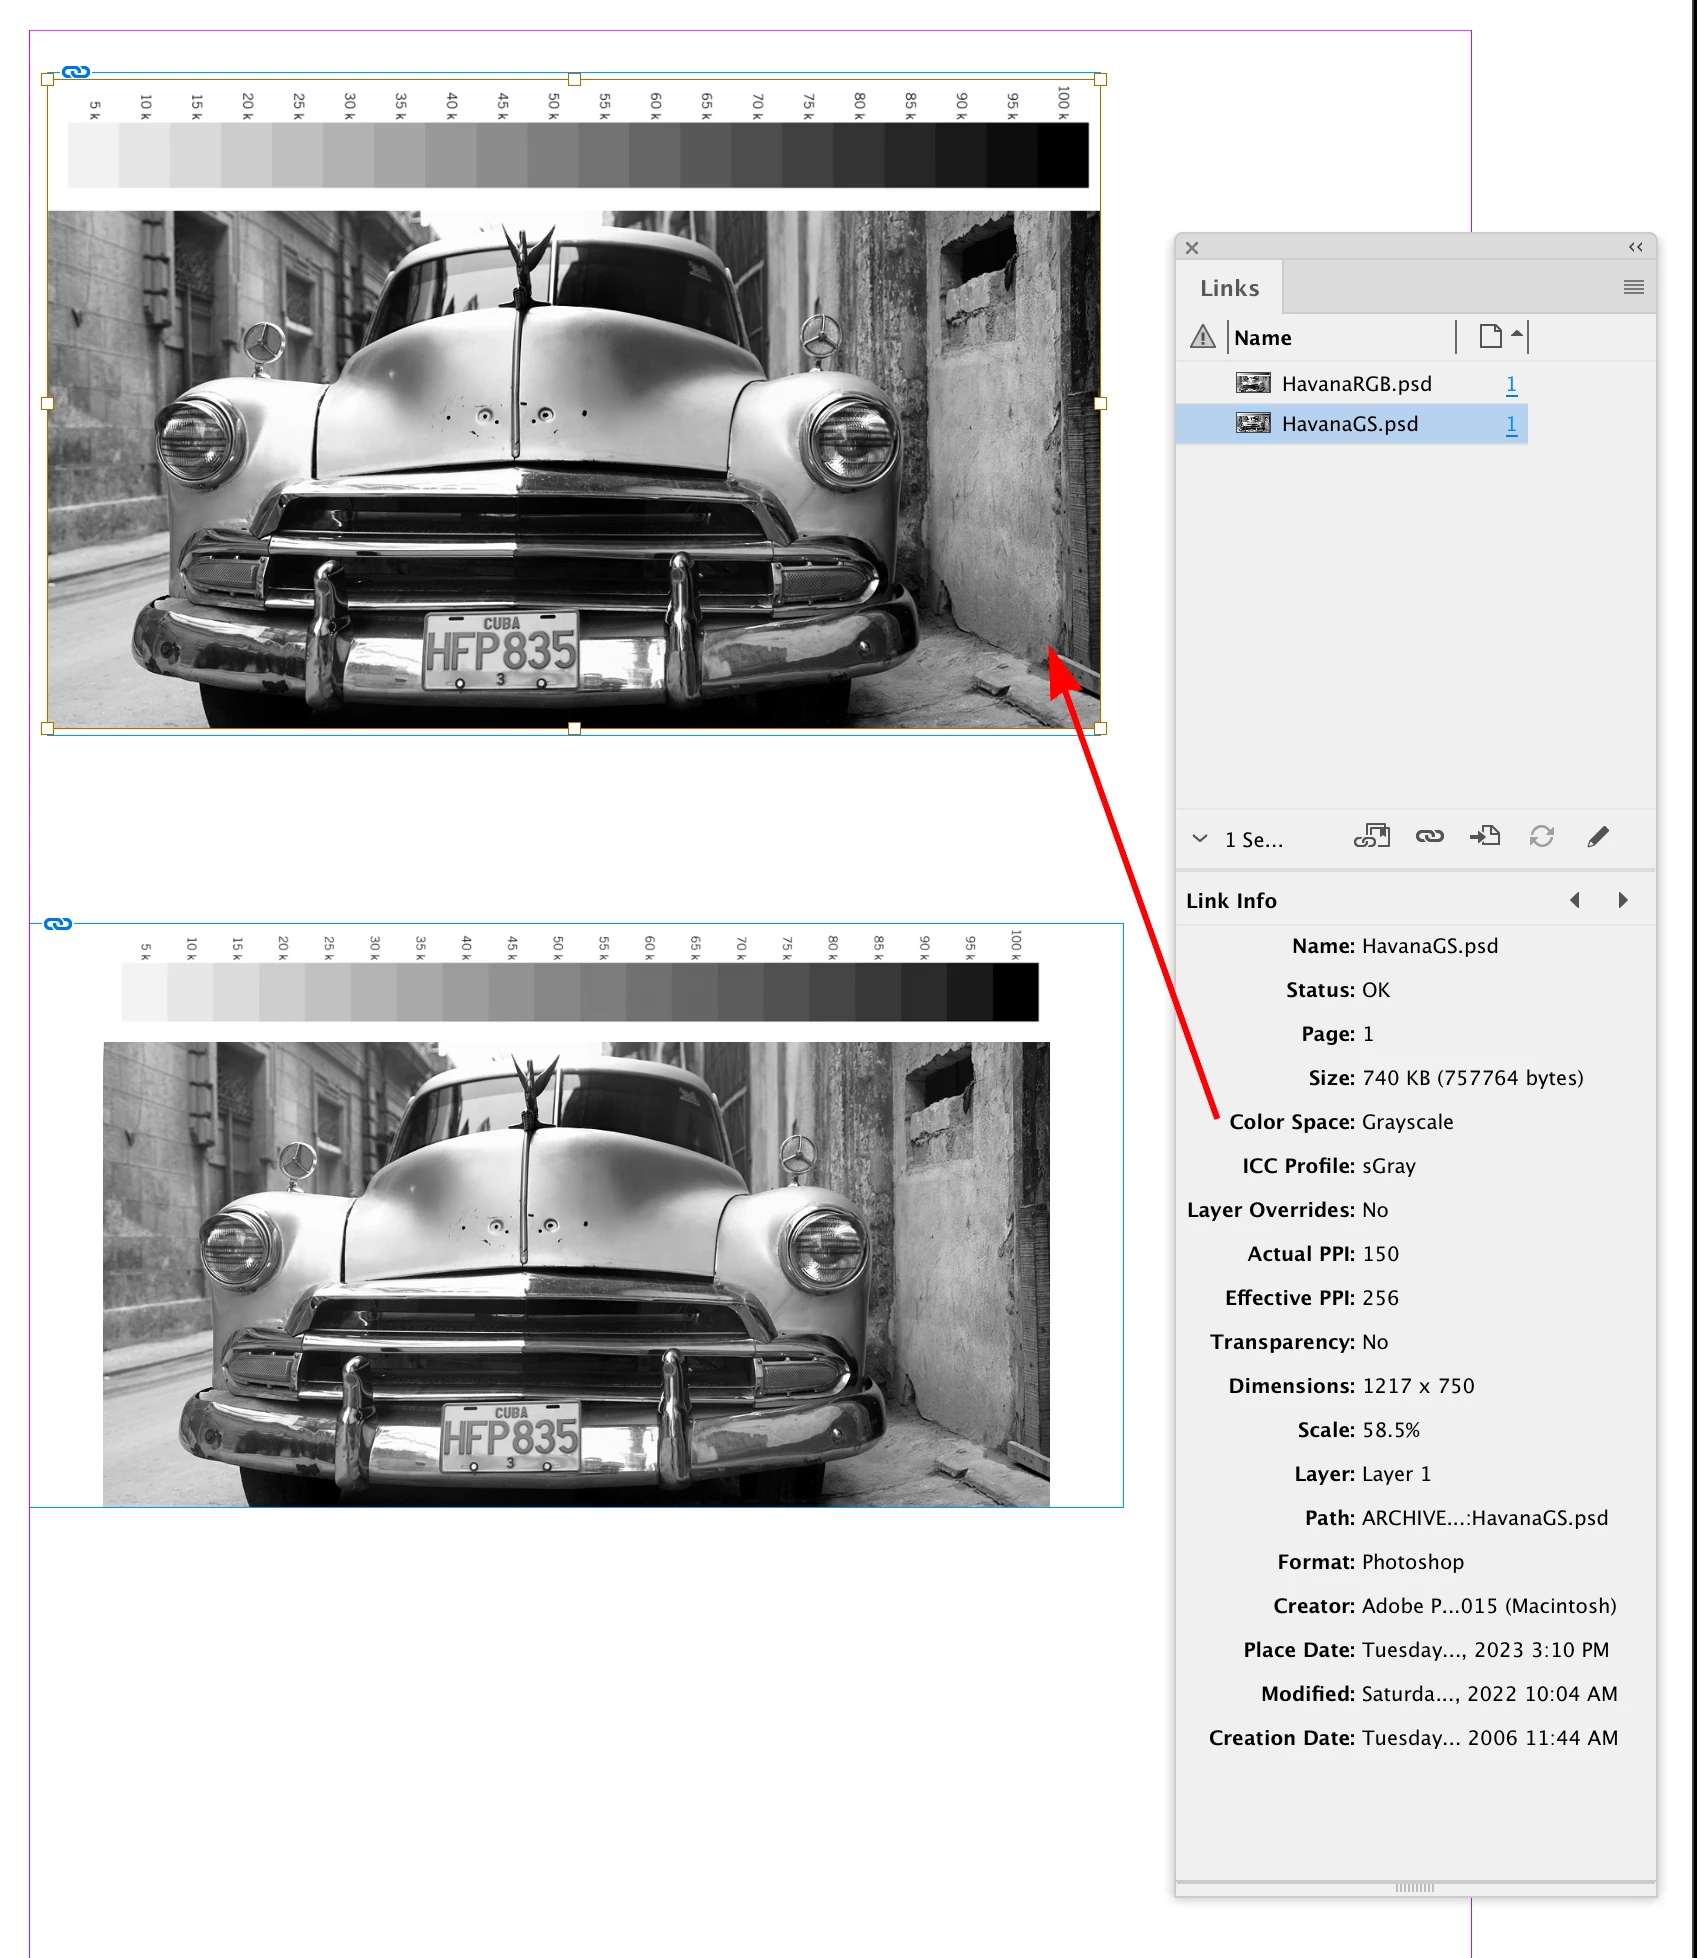Click the 50 k swatch in top grayscale ramp

tap(553, 155)
